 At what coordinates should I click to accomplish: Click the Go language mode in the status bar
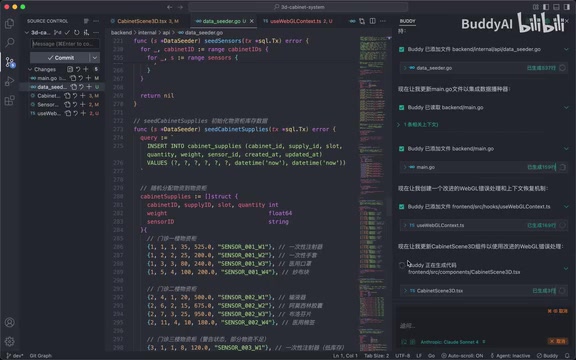pos(431,356)
